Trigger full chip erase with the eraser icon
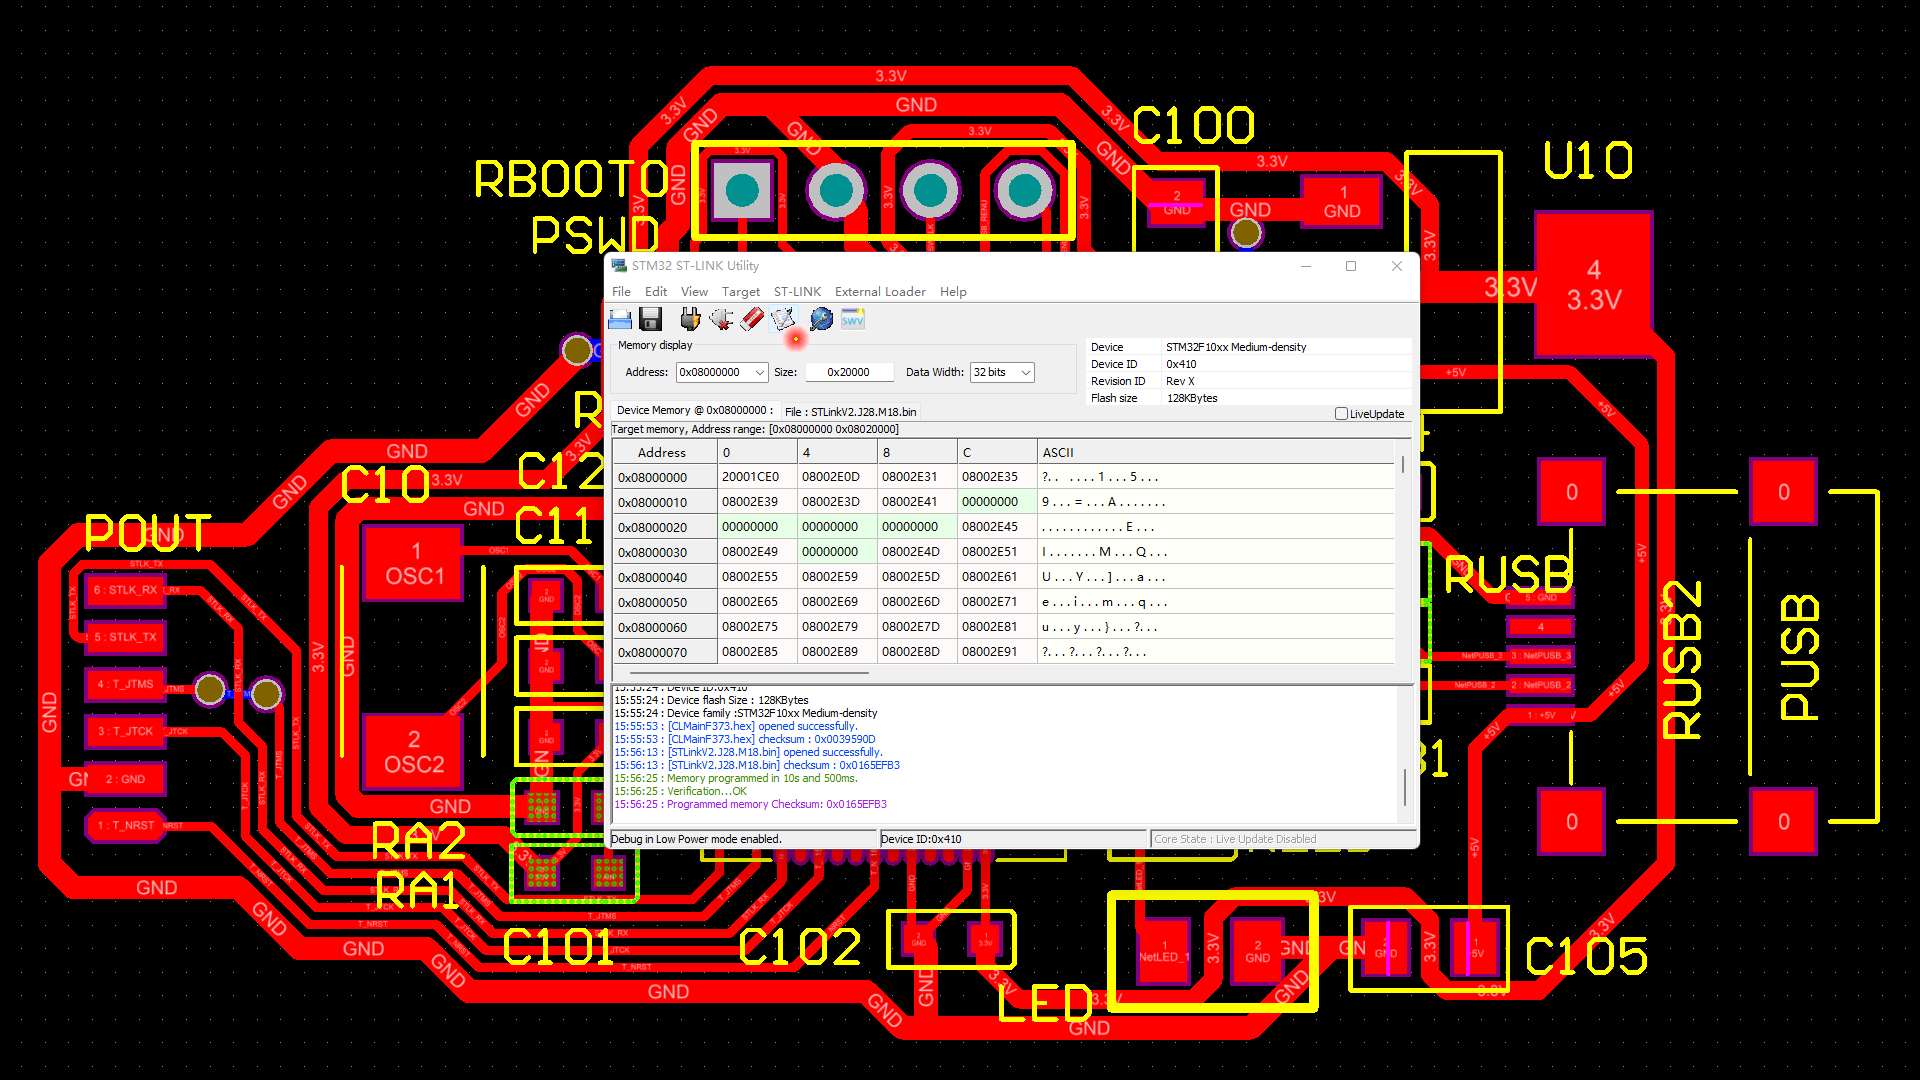The height and width of the screenshot is (1080, 1920). click(752, 318)
